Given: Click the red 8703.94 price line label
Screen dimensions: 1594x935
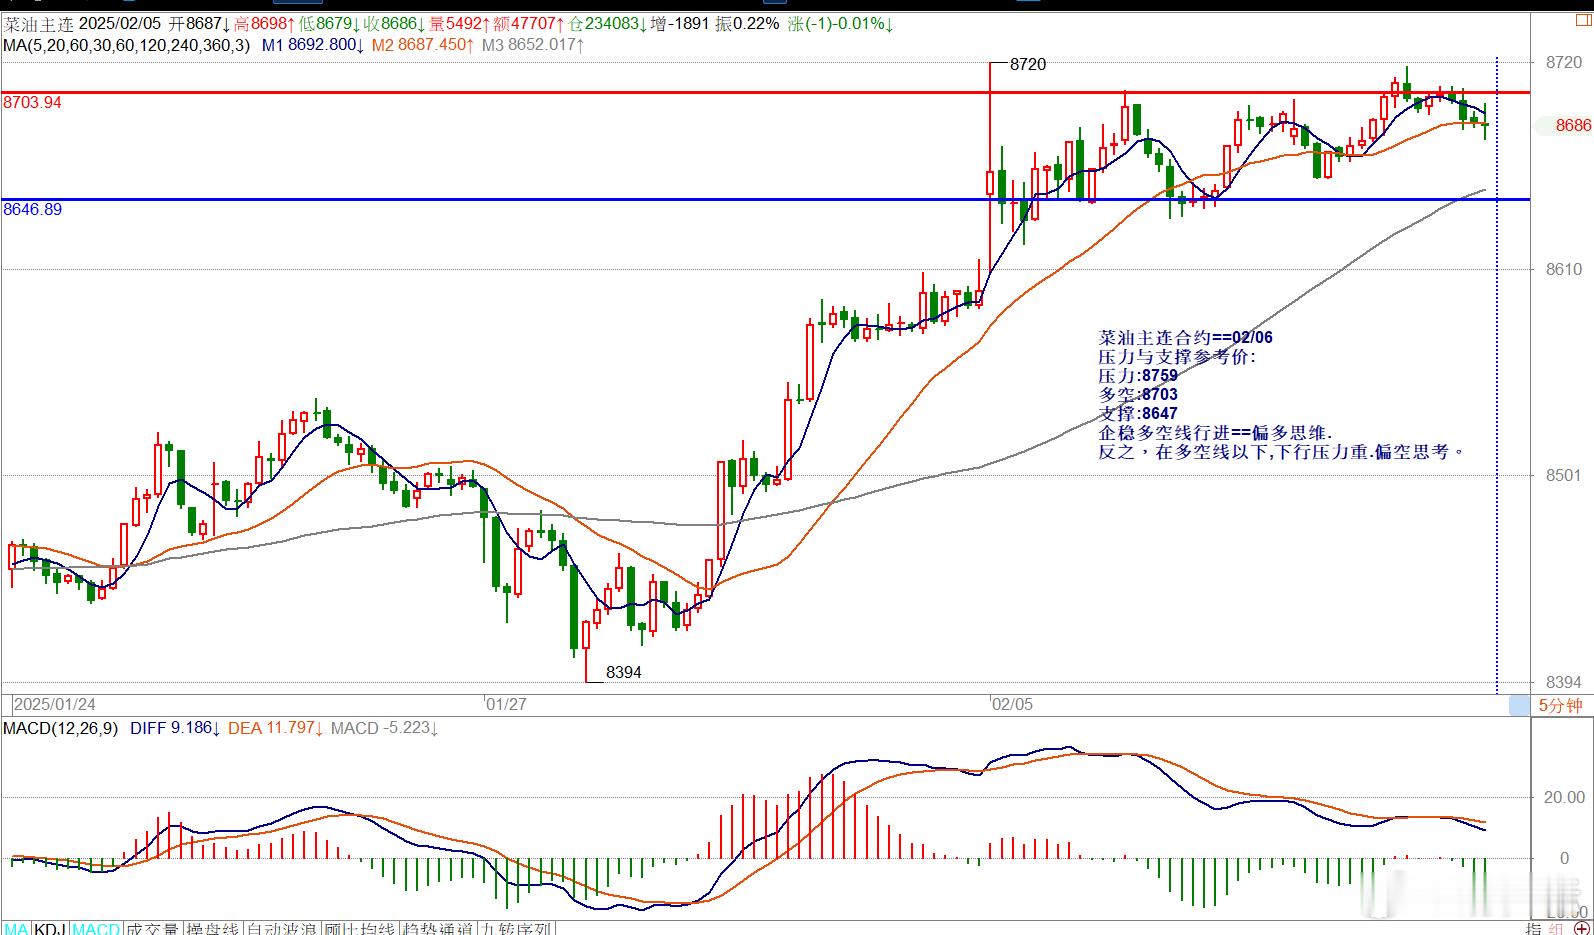Looking at the screenshot, I should pyautogui.click(x=32, y=103).
